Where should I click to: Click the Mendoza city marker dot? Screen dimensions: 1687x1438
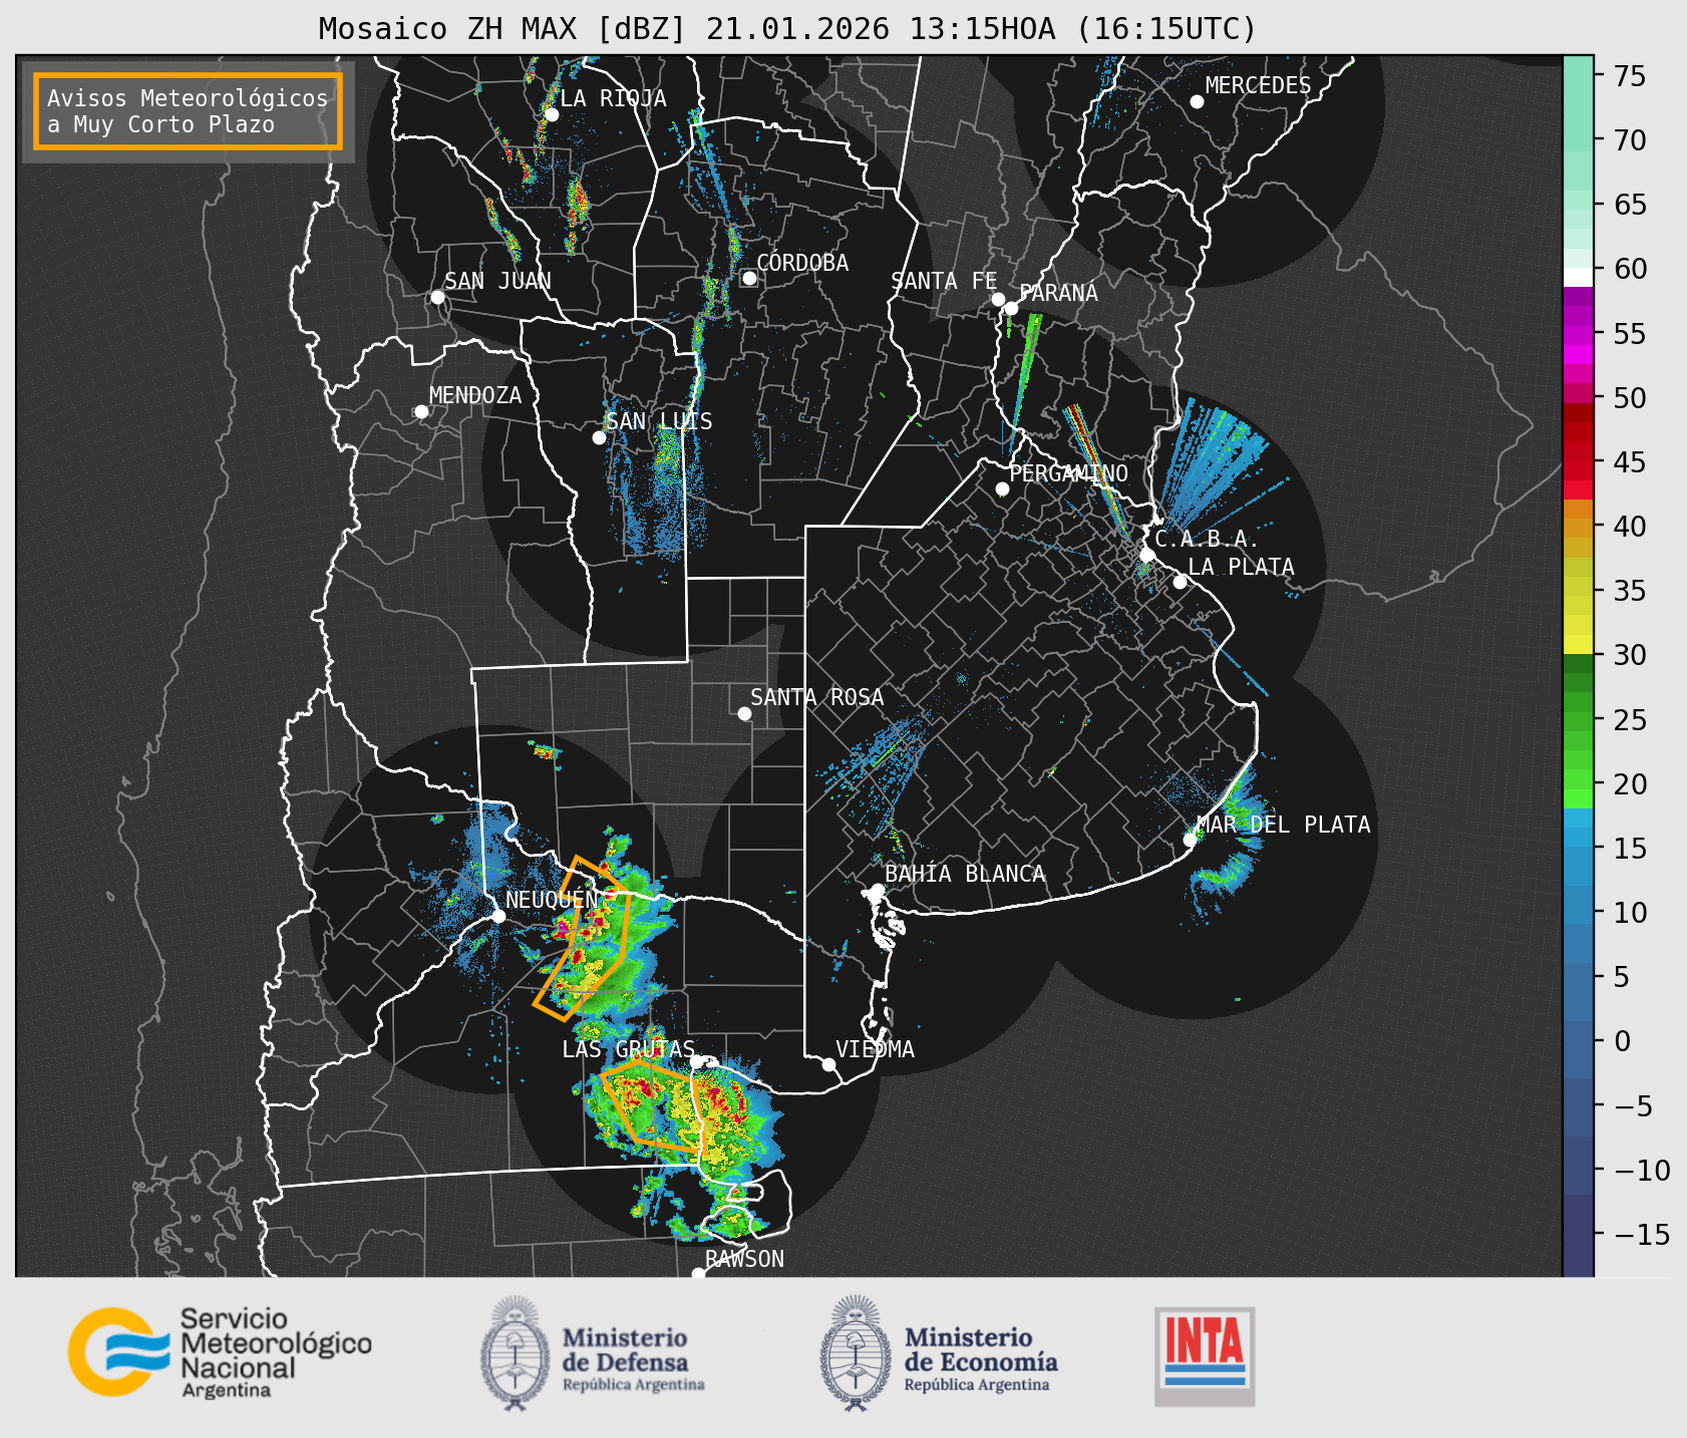click(421, 412)
